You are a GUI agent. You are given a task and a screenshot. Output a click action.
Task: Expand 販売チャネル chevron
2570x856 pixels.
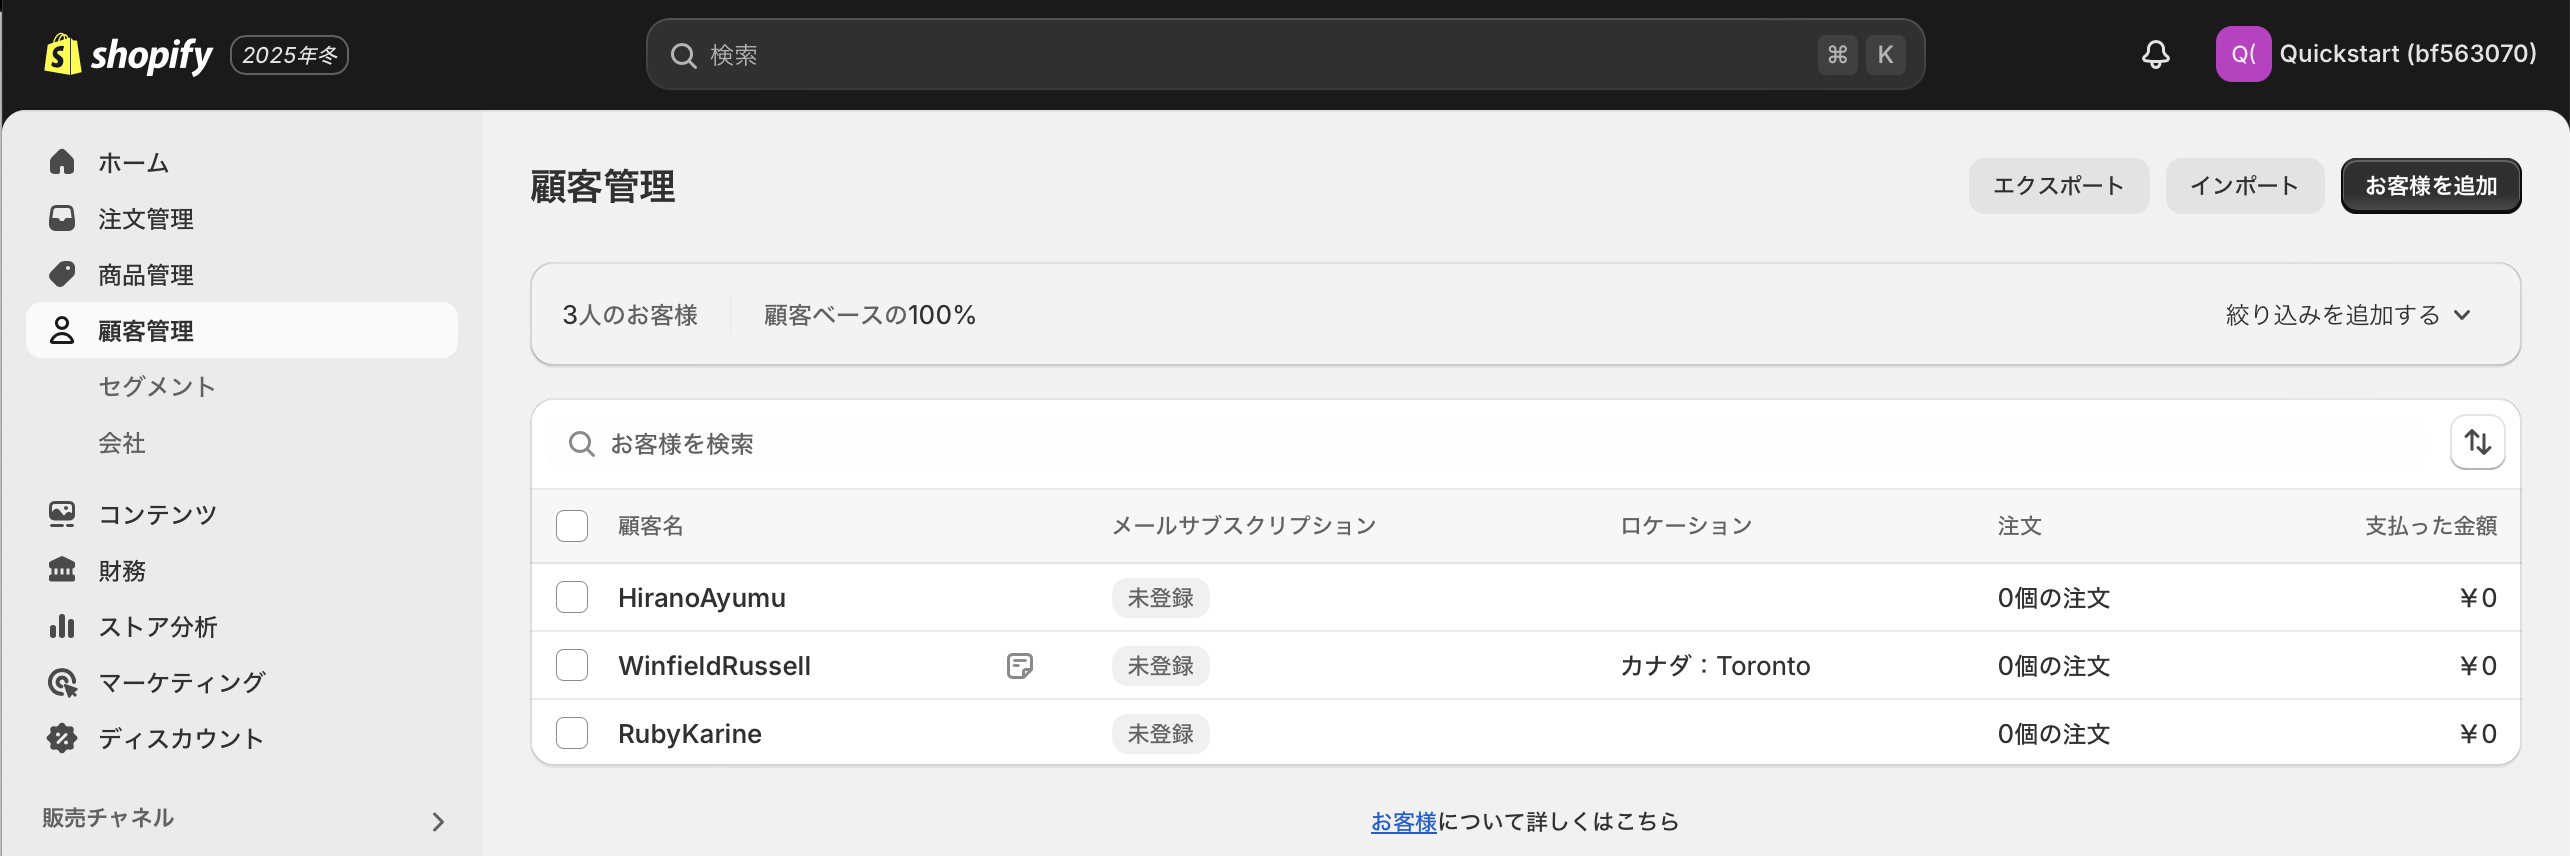(437, 821)
